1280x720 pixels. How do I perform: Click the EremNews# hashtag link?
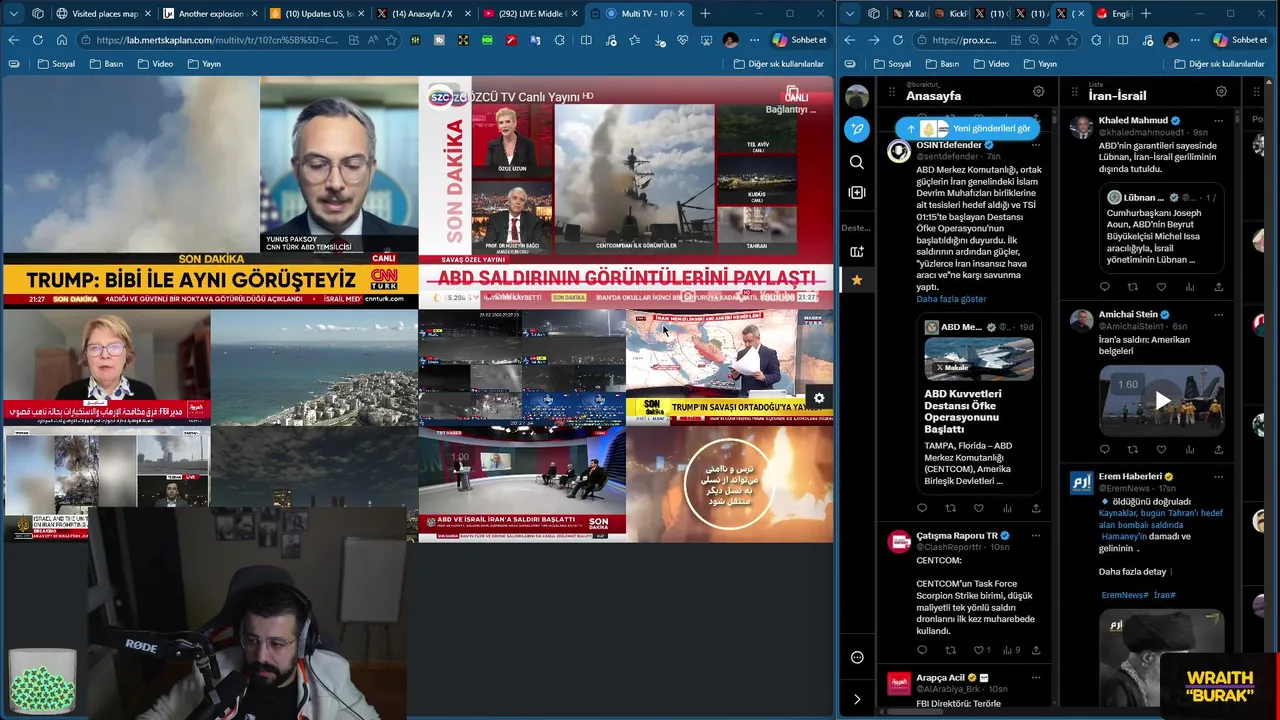1124,595
